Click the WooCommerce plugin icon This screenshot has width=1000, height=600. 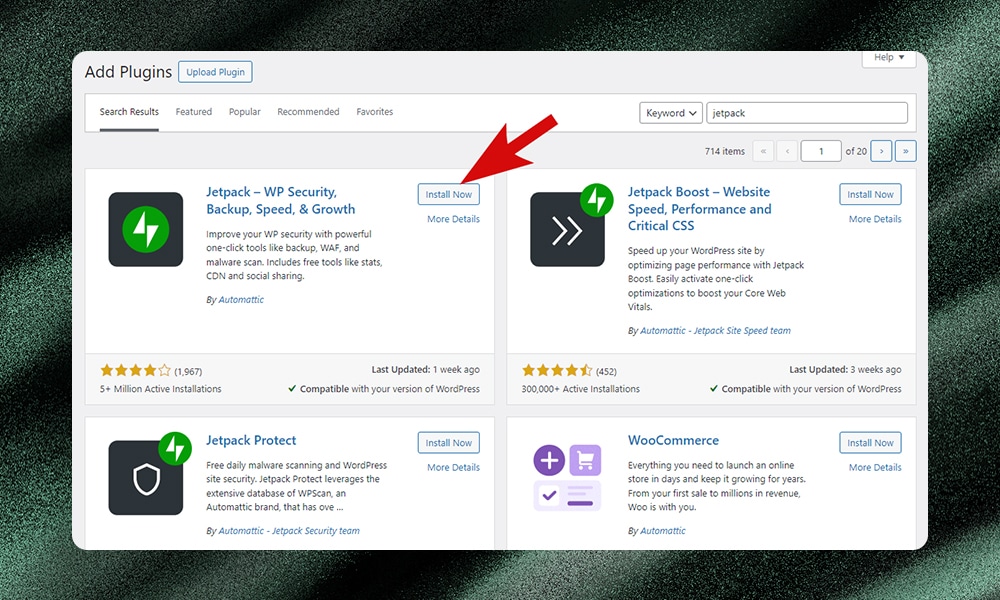tap(568, 477)
